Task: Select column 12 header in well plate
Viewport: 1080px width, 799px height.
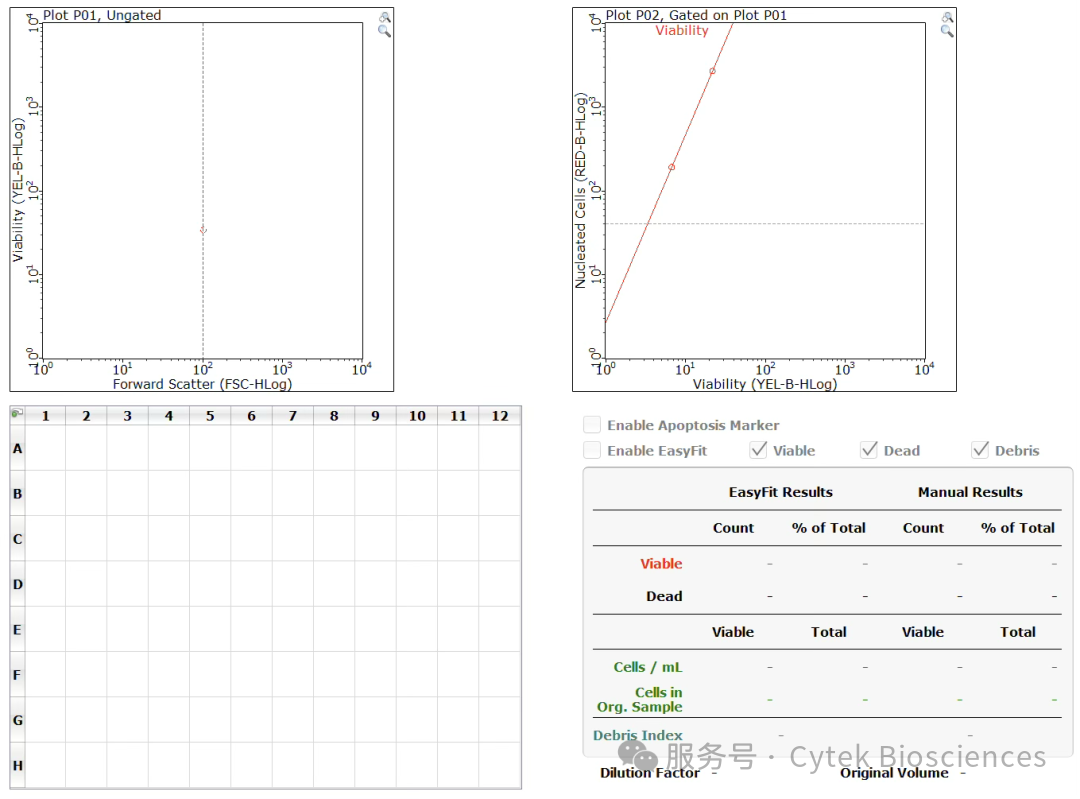Action: 500,415
